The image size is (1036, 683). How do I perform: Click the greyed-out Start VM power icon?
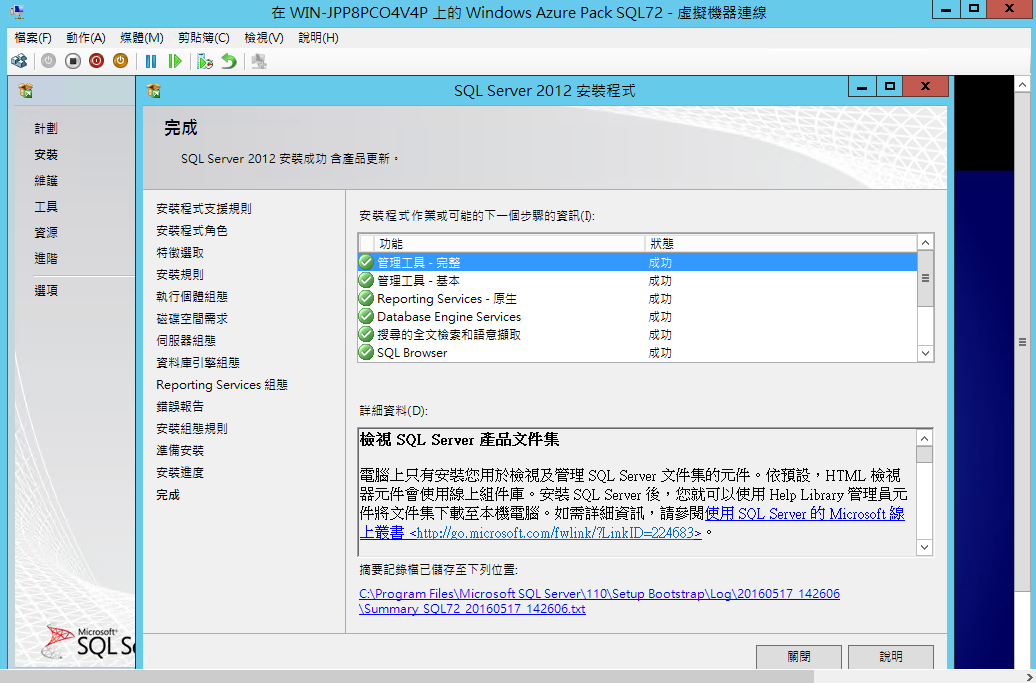click(x=48, y=61)
